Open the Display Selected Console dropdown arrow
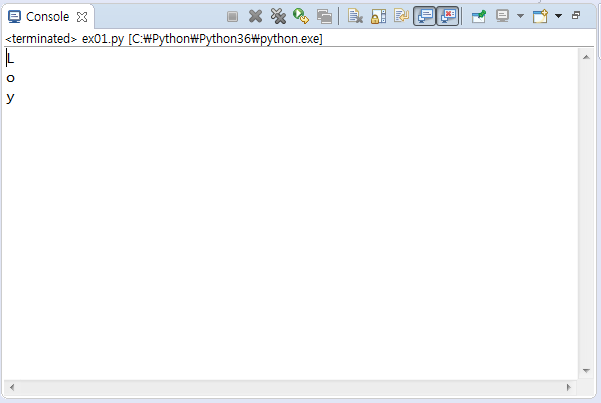Image resolution: width=601 pixels, height=403 pixels. coord(520,16)
